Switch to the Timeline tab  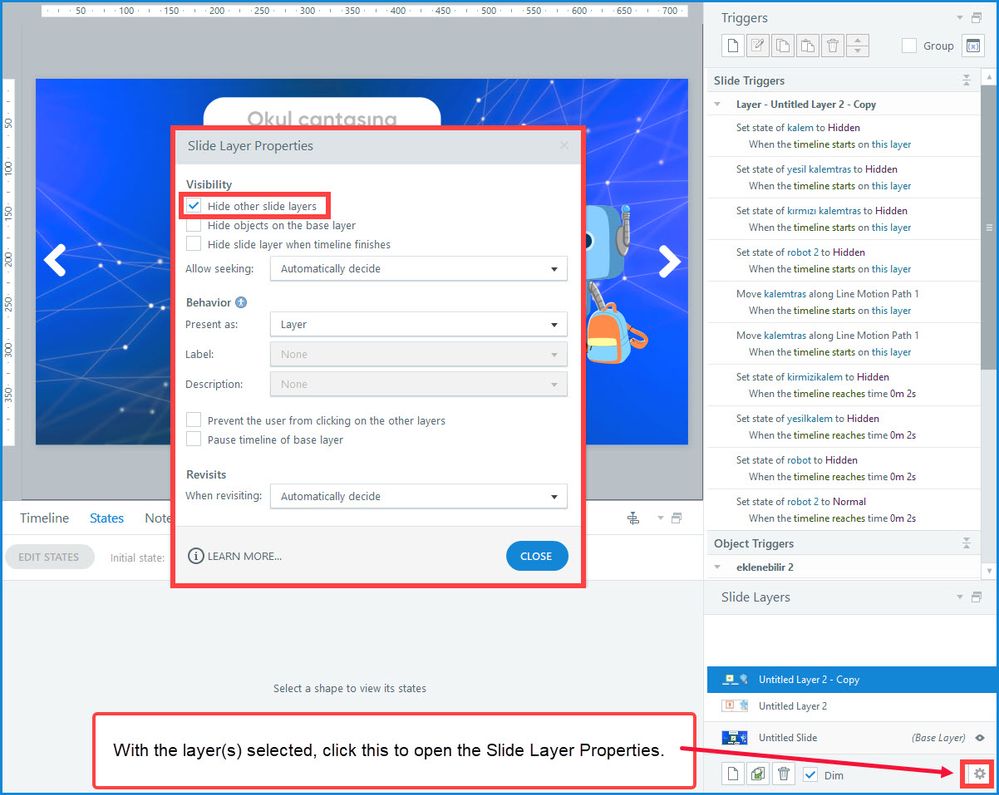[x=44, y=518]
